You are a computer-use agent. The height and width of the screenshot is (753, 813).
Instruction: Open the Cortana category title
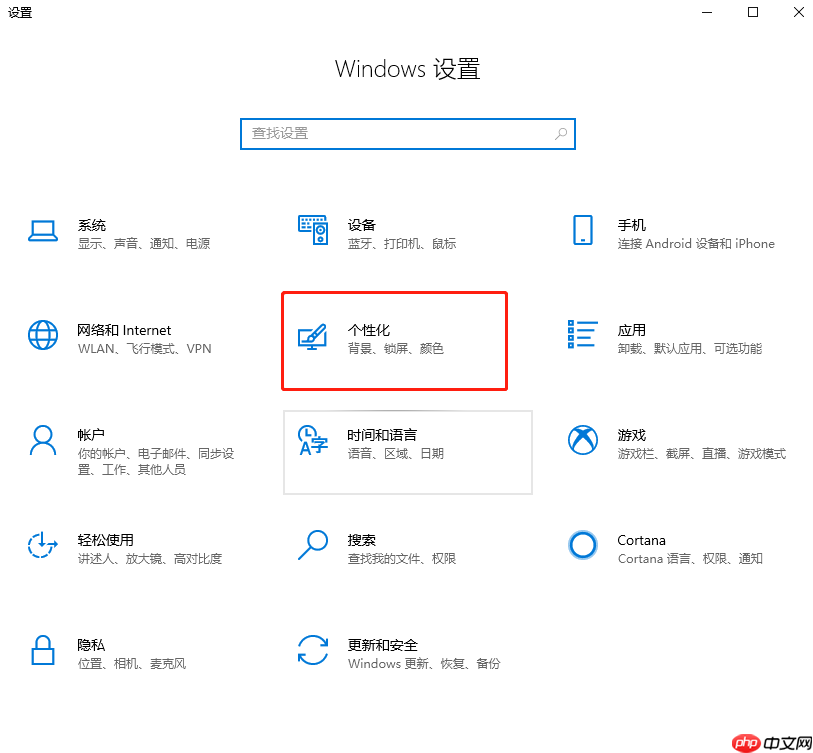[641, 540]
